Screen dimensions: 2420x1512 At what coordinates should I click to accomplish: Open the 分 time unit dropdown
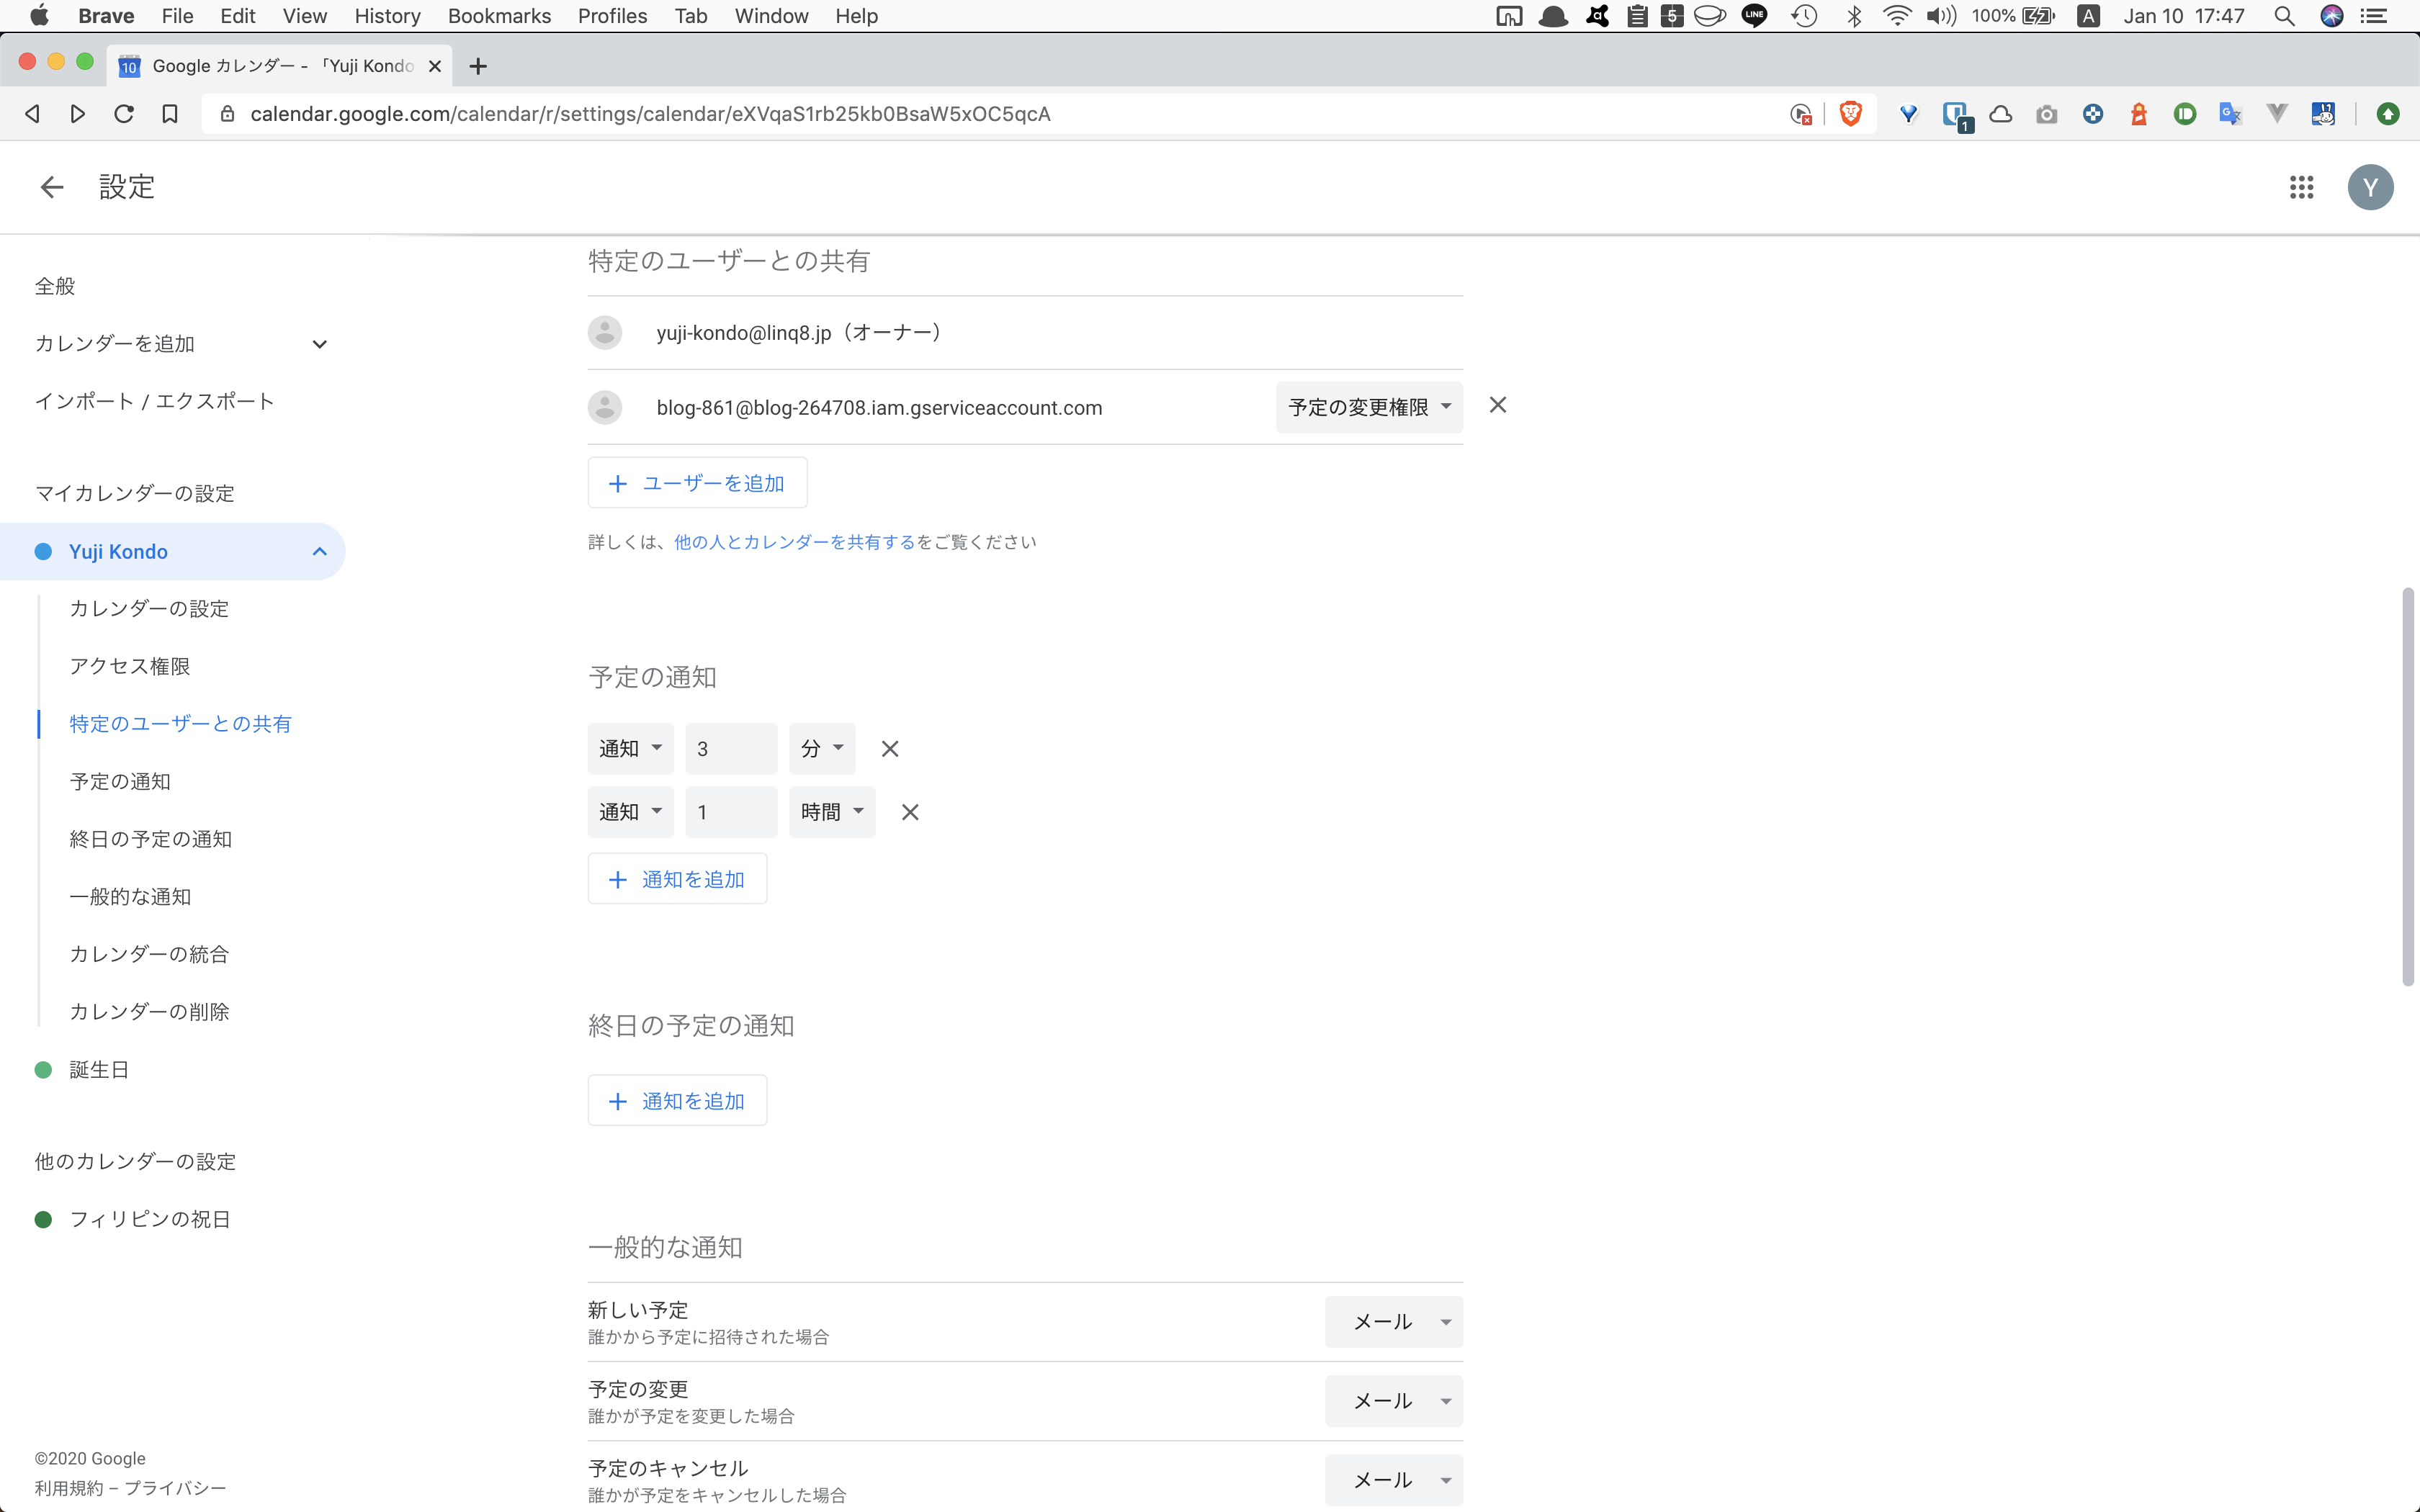(822, 748)
